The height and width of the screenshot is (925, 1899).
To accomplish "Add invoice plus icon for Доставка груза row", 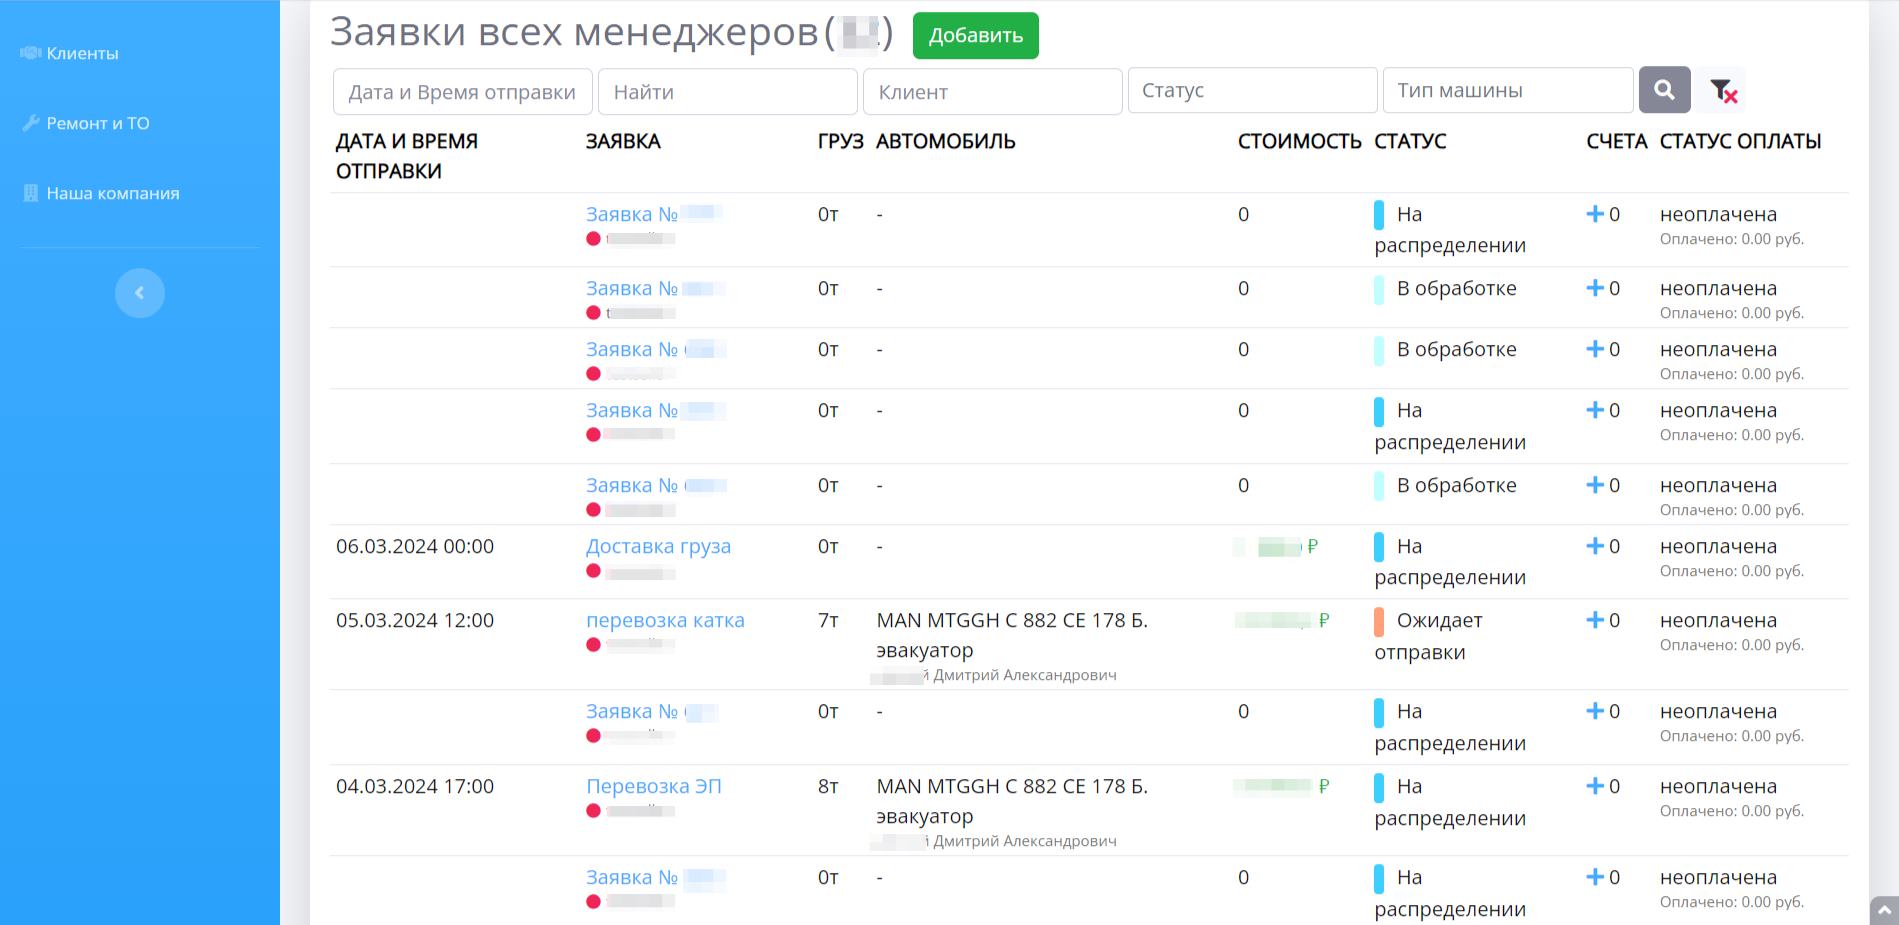I will point(1595,546).
